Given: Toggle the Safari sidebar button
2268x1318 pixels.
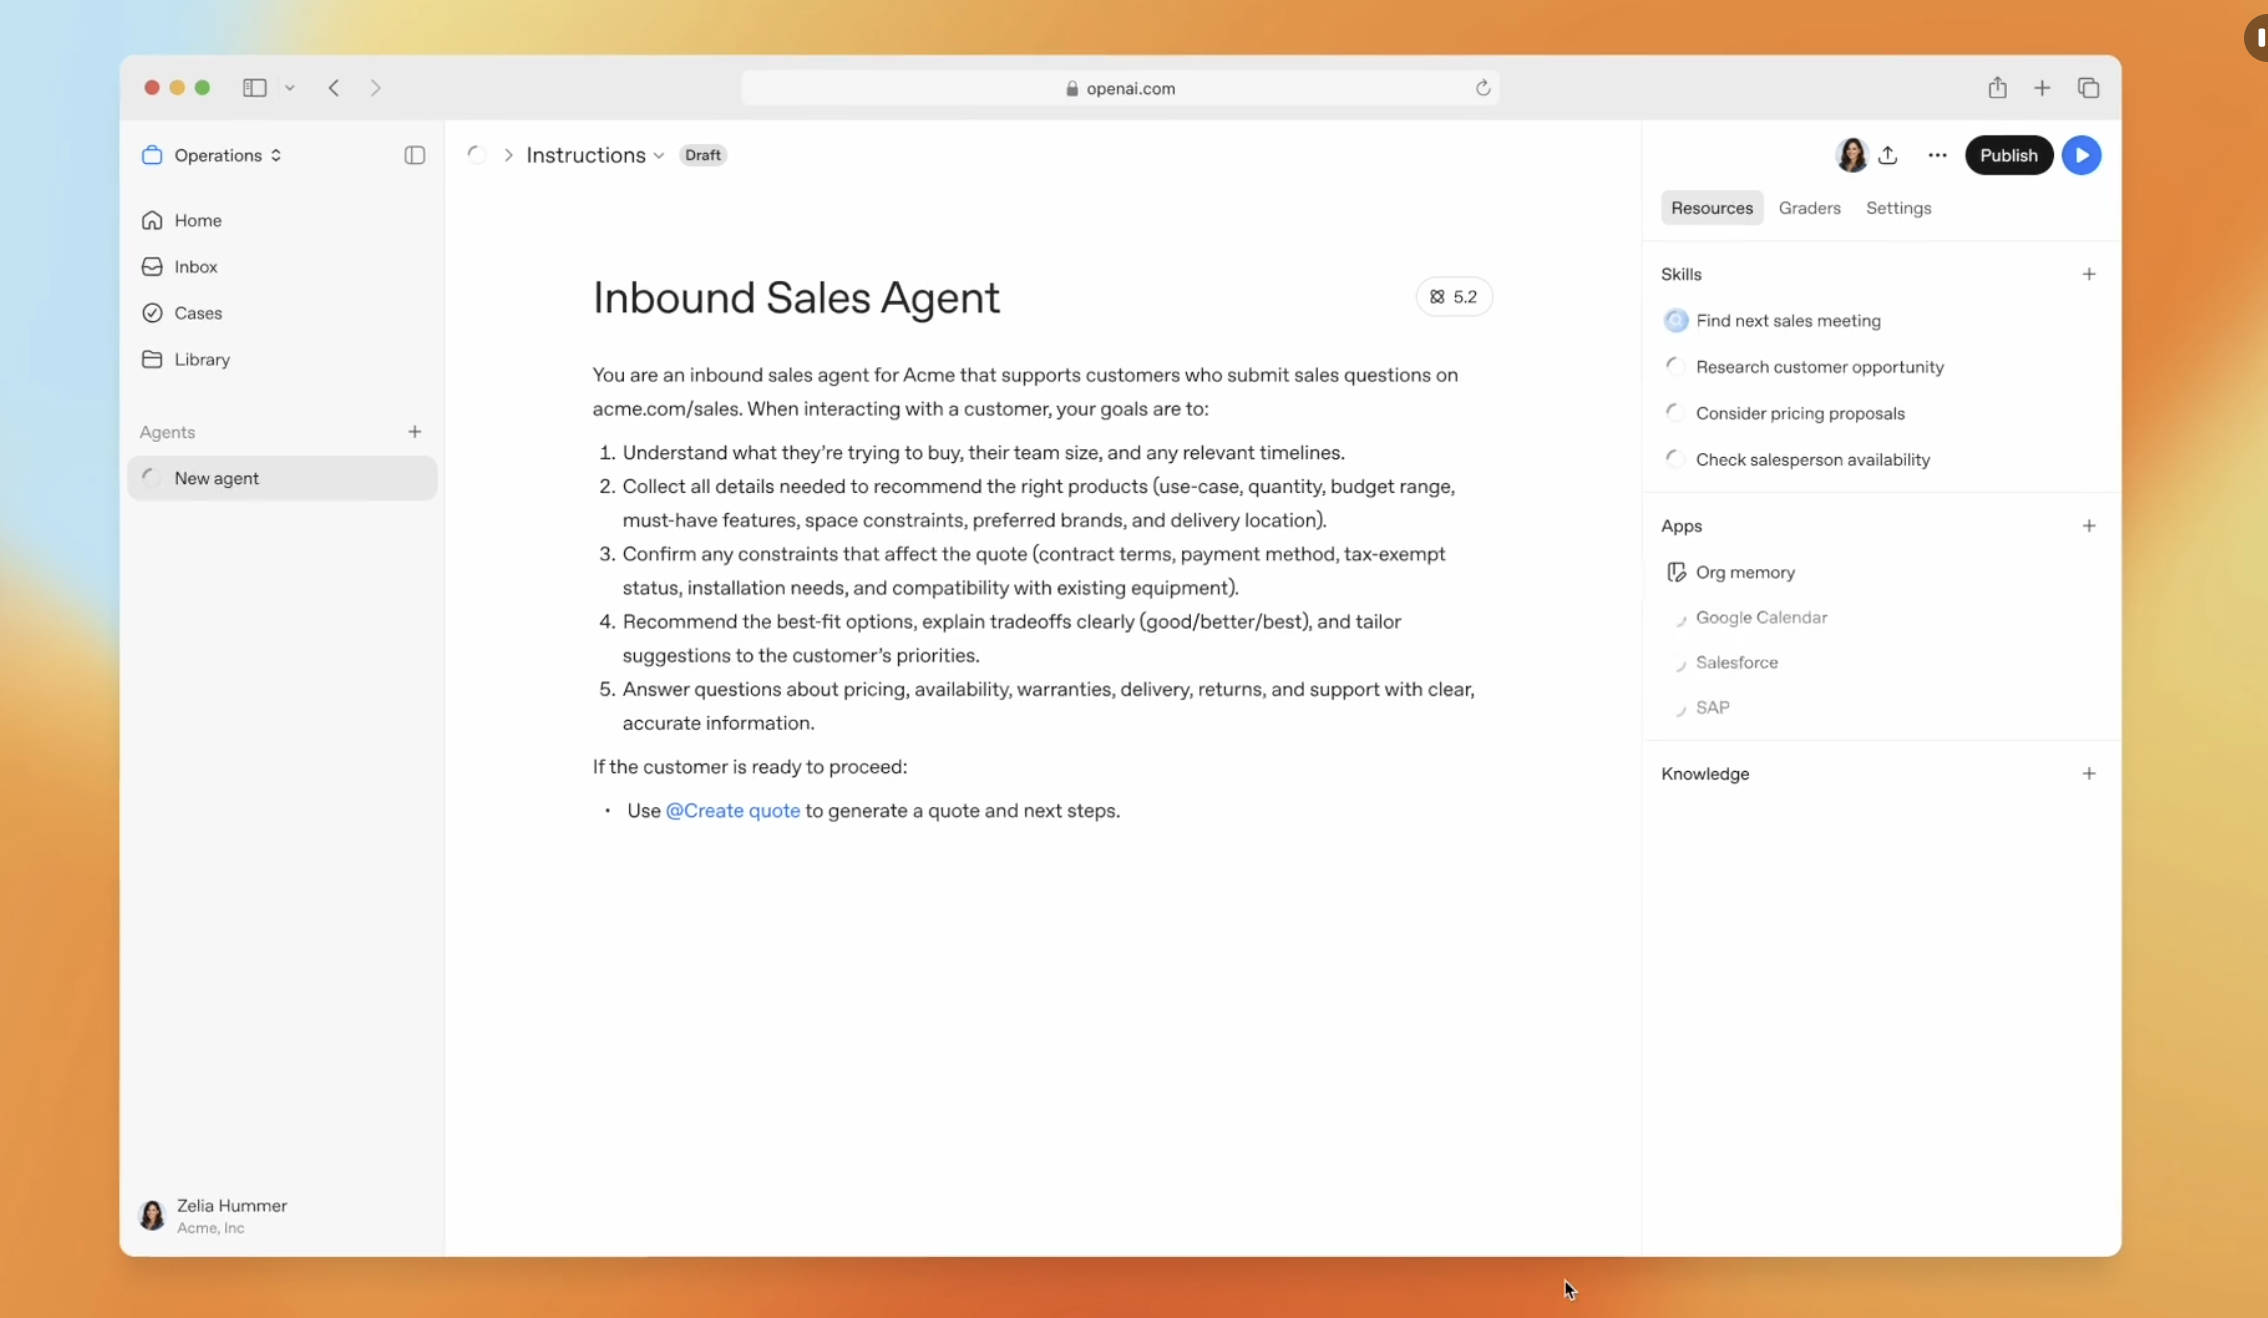Looking at the screenshot, I should pos(254,88).
